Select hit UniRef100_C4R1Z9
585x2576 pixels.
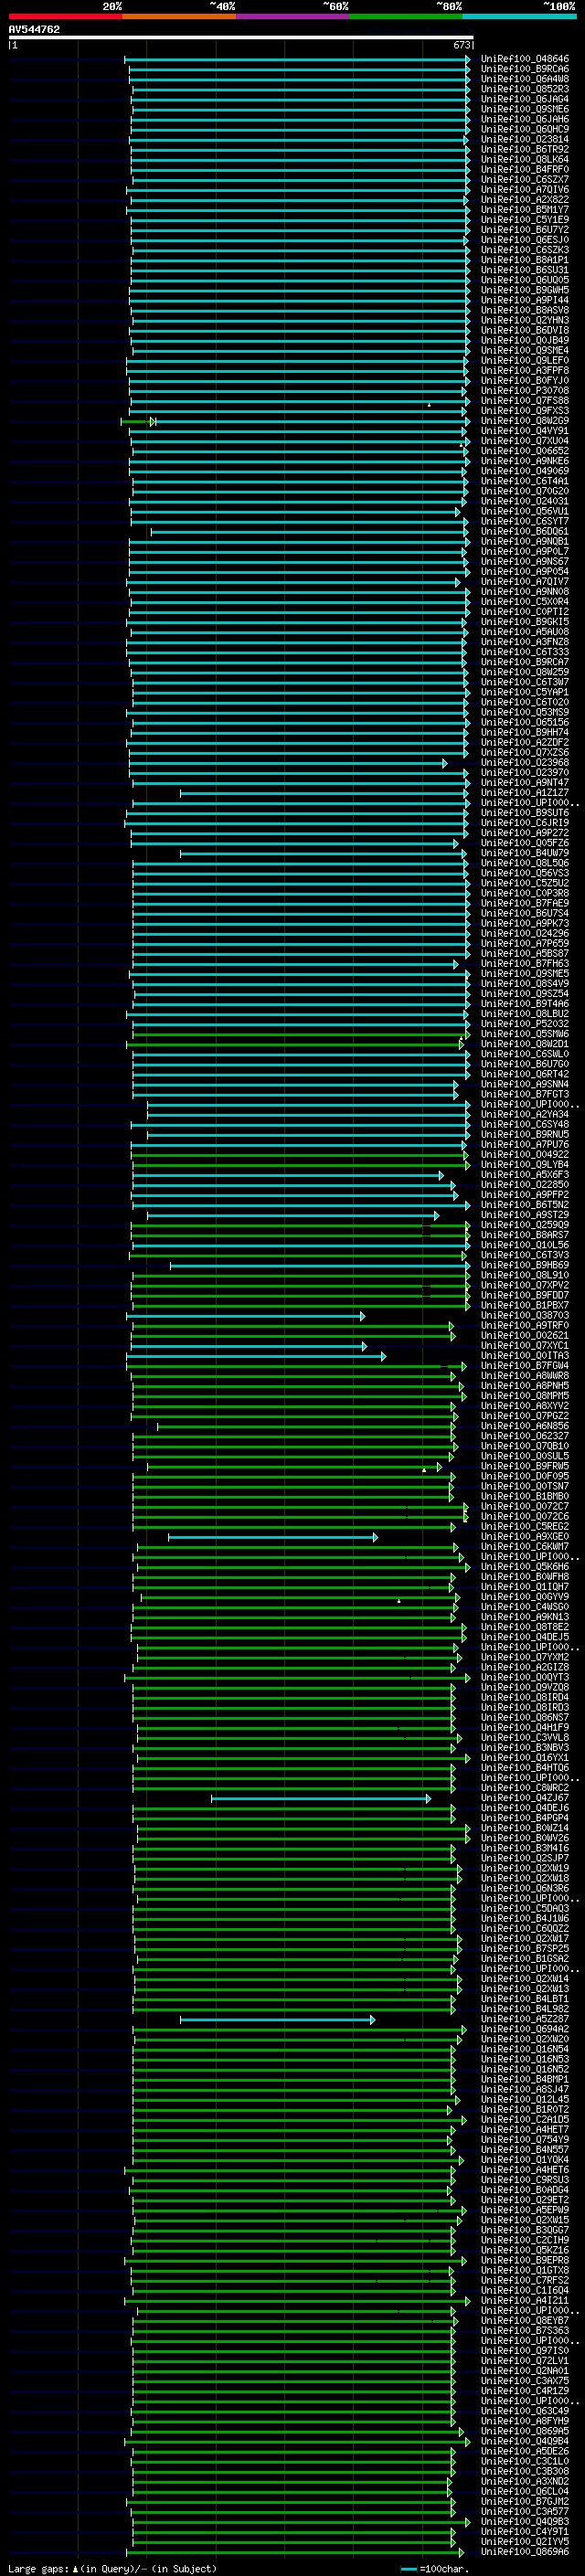click(x=525, y=2391)
